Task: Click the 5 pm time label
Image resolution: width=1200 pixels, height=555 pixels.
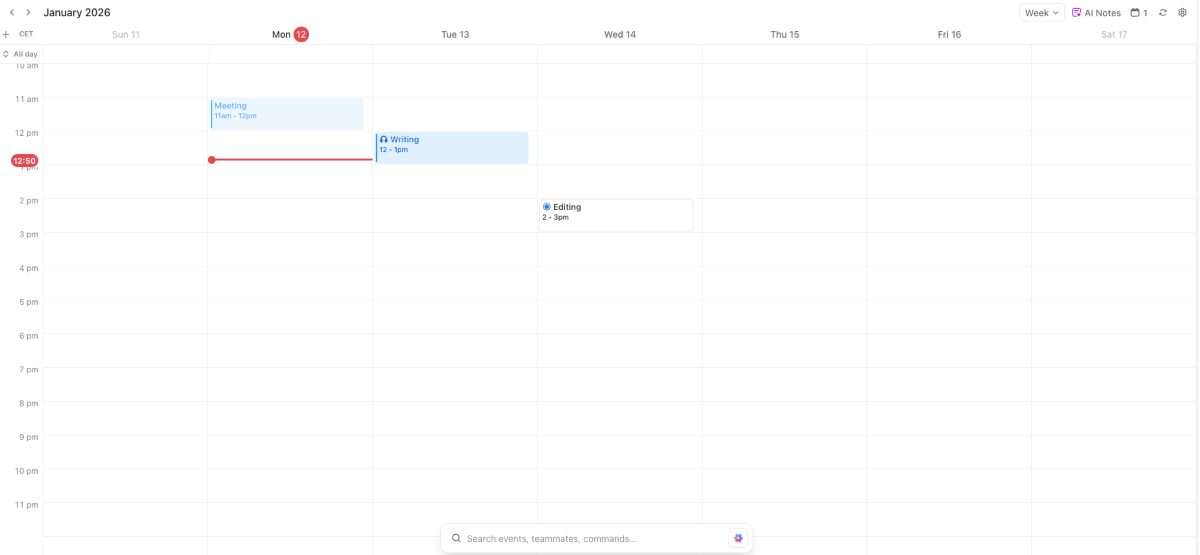Action: tap(29, 302)
